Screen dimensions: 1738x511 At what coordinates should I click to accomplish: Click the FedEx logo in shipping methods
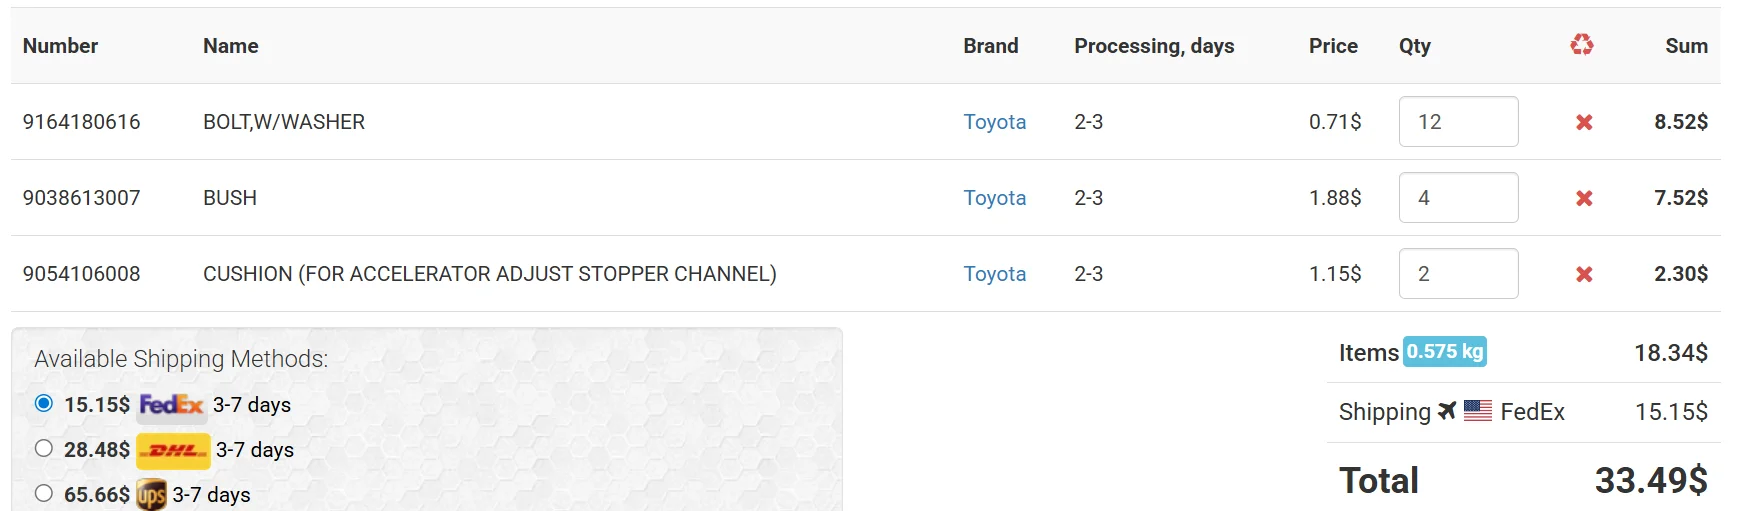click(x=171, y=405)
